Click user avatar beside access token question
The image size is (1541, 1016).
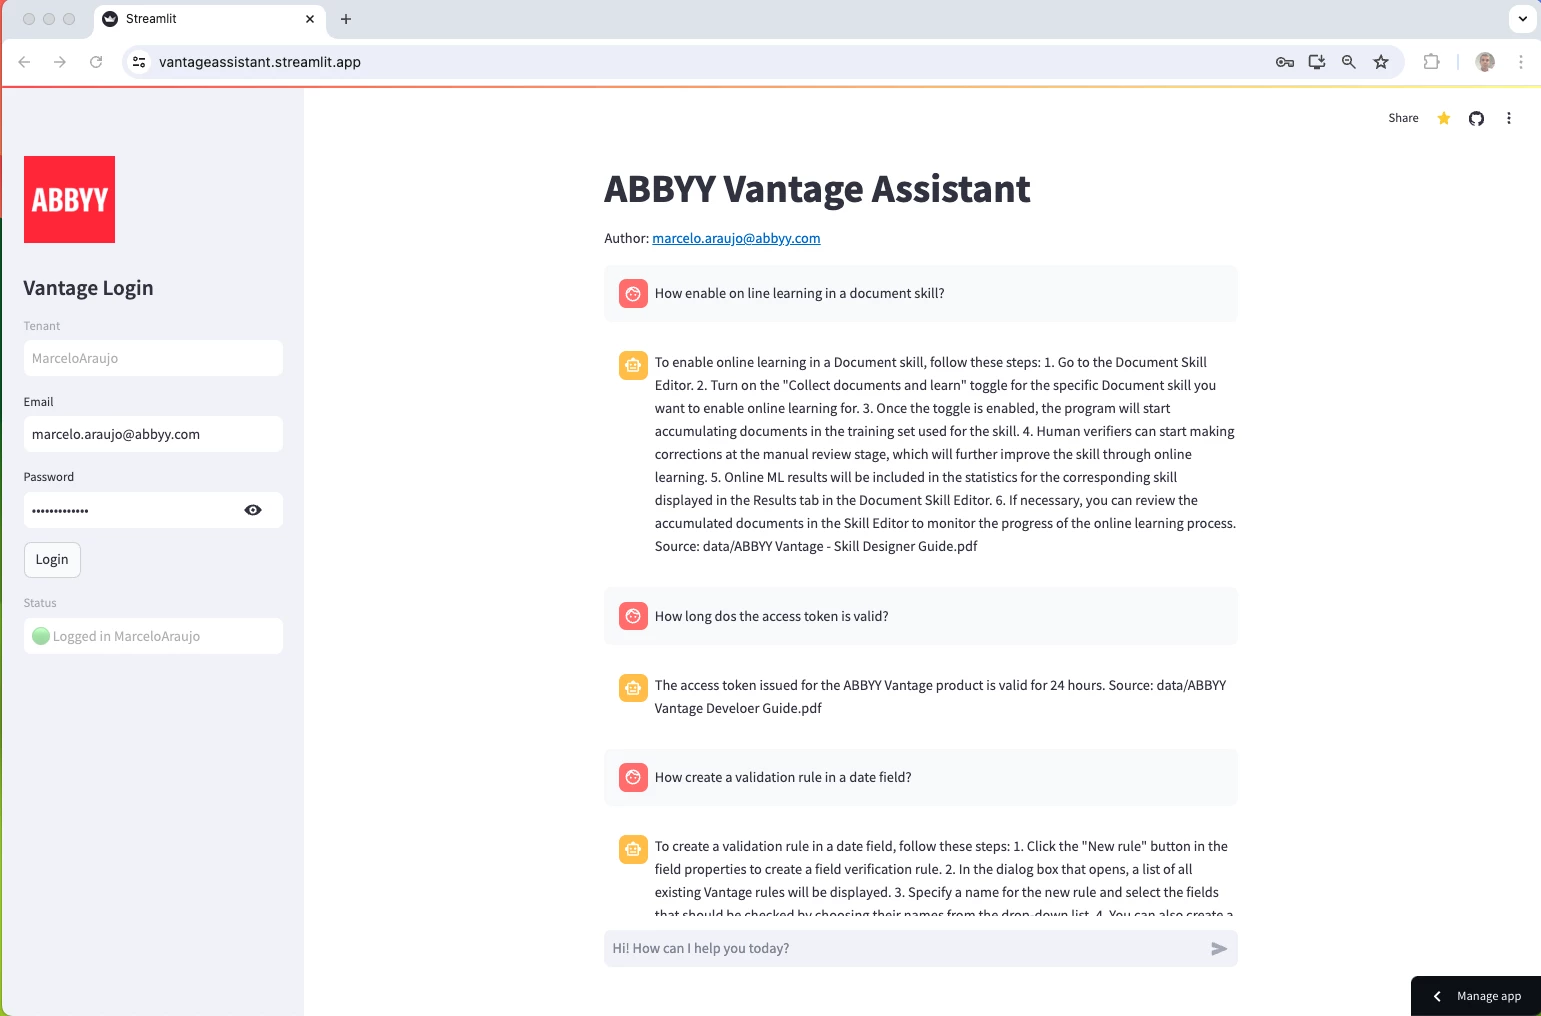[633, 616]
